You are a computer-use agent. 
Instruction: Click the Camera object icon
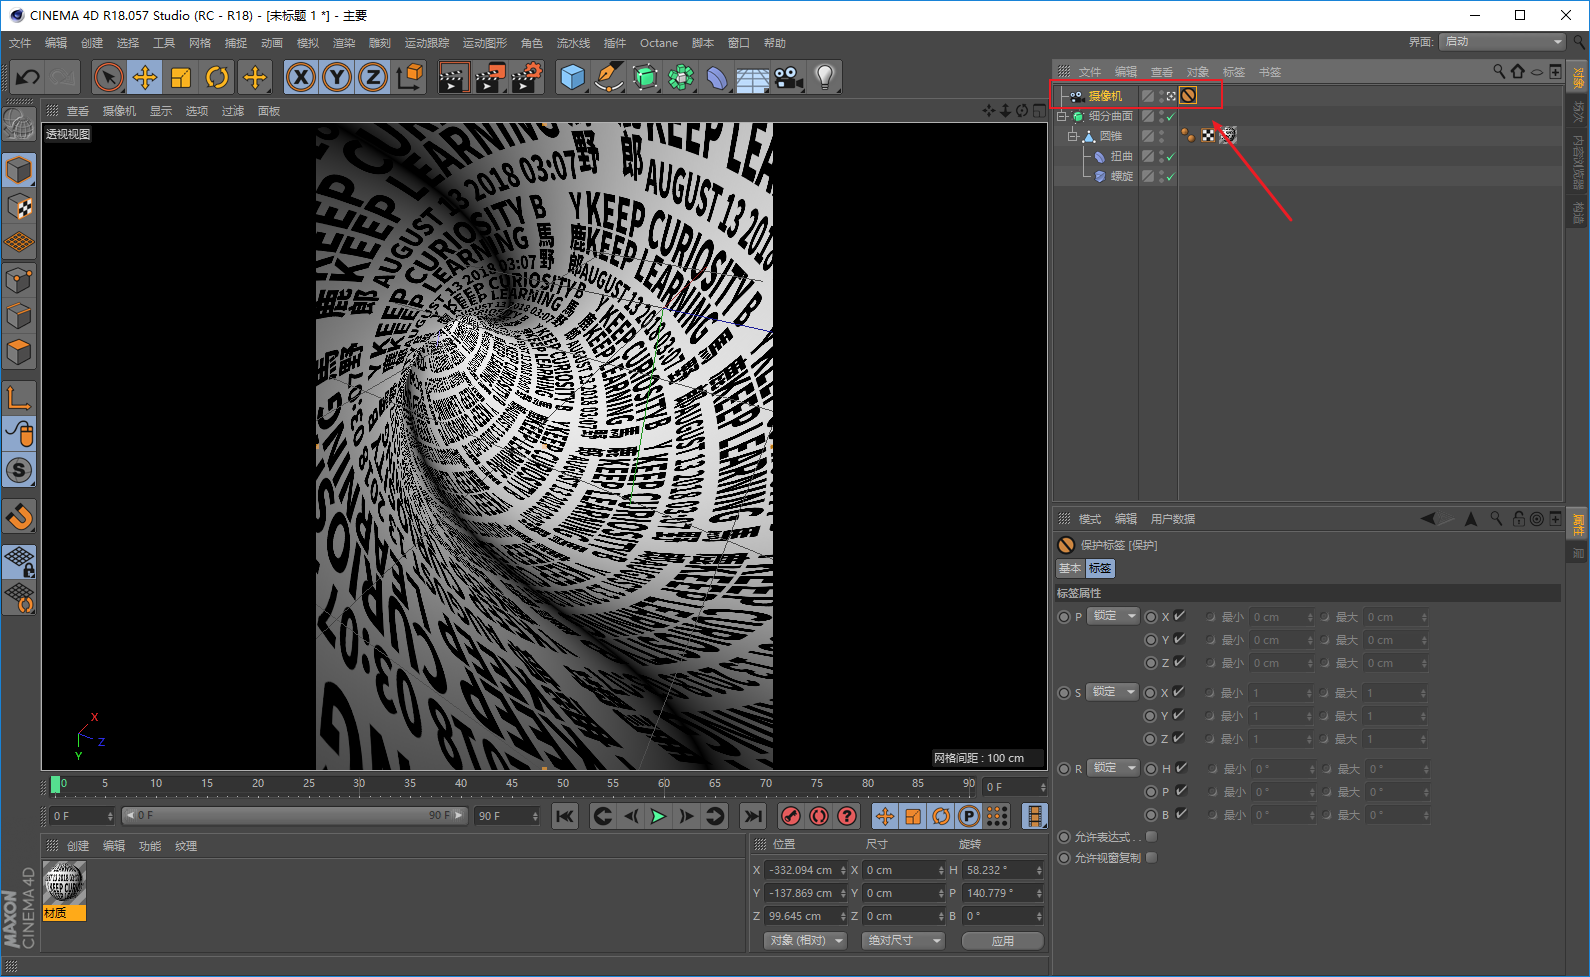[789, 77]
